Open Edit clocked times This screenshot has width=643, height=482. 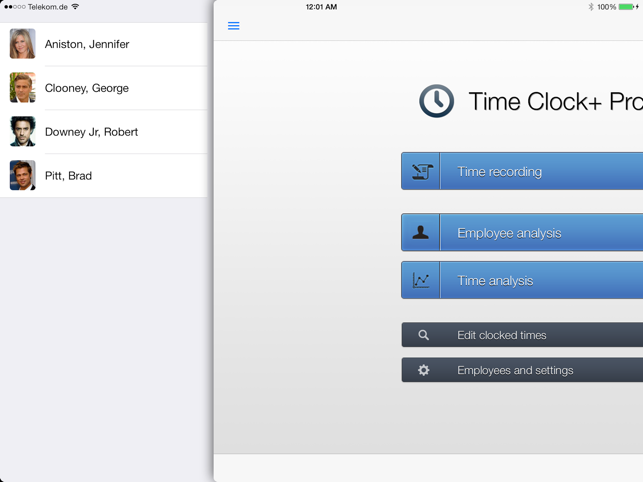[x=522, y=335]
